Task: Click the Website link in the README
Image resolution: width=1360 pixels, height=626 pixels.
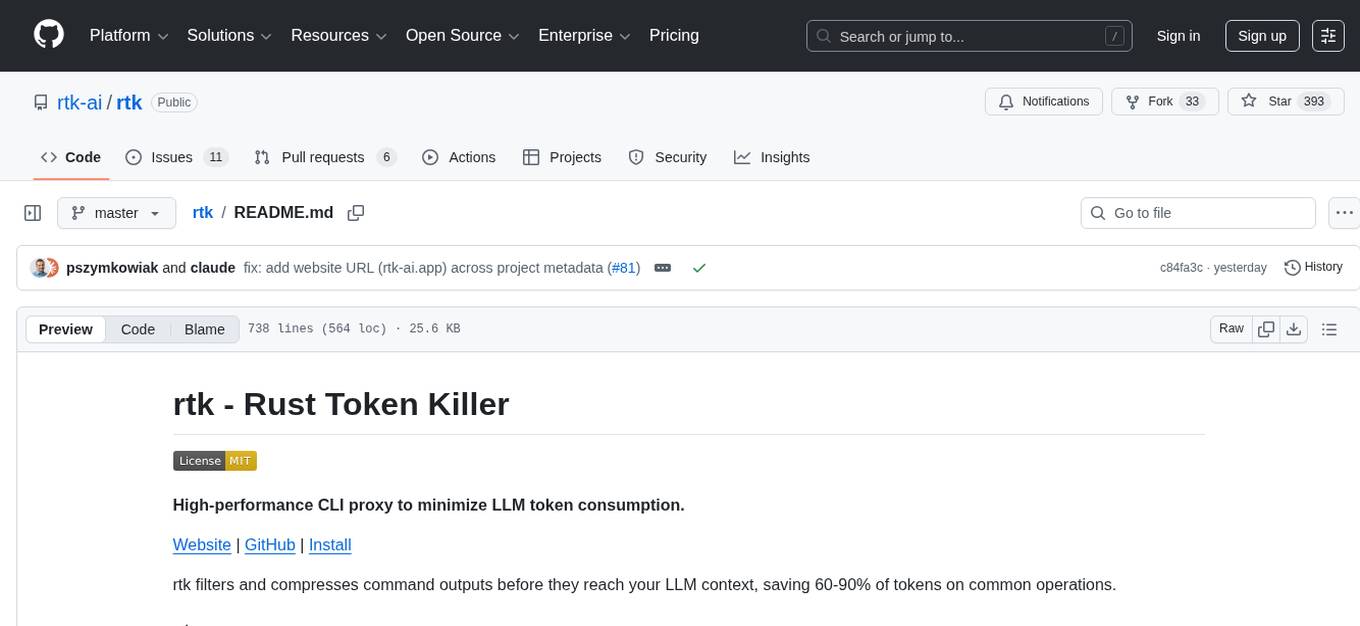Action: [202, 545]
